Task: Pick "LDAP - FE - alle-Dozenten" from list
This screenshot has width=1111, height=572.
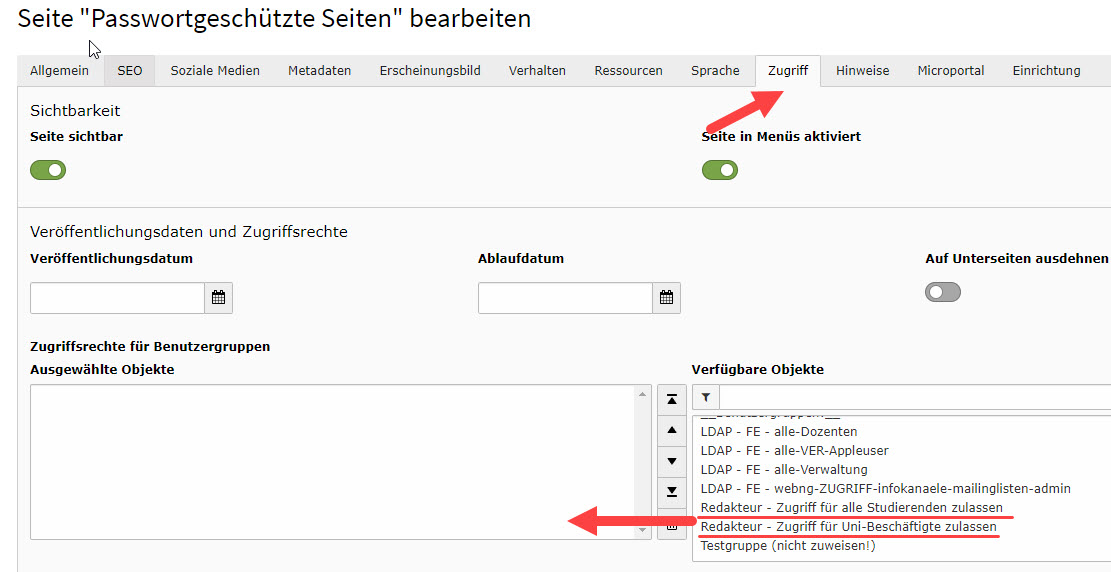Action: (779, 432)
